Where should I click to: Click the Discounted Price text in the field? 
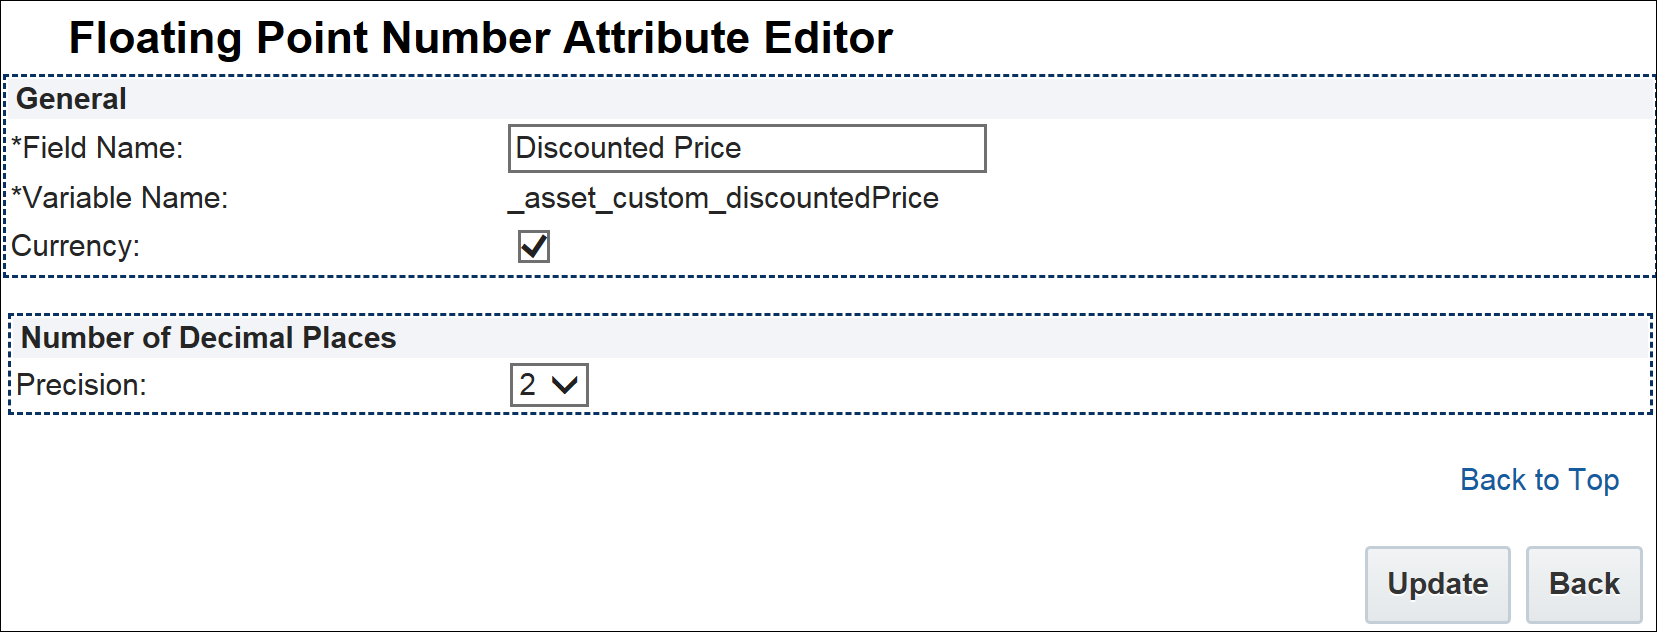628,148
